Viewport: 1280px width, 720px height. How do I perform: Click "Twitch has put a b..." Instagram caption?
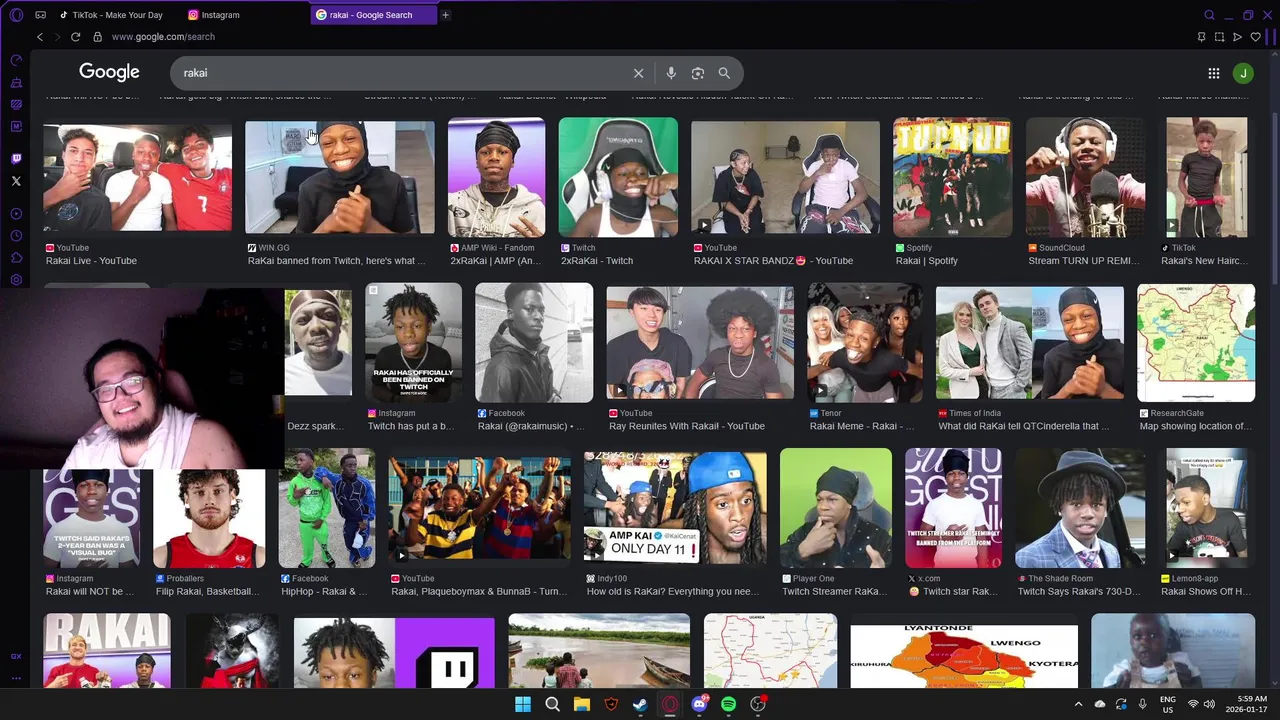411,426
